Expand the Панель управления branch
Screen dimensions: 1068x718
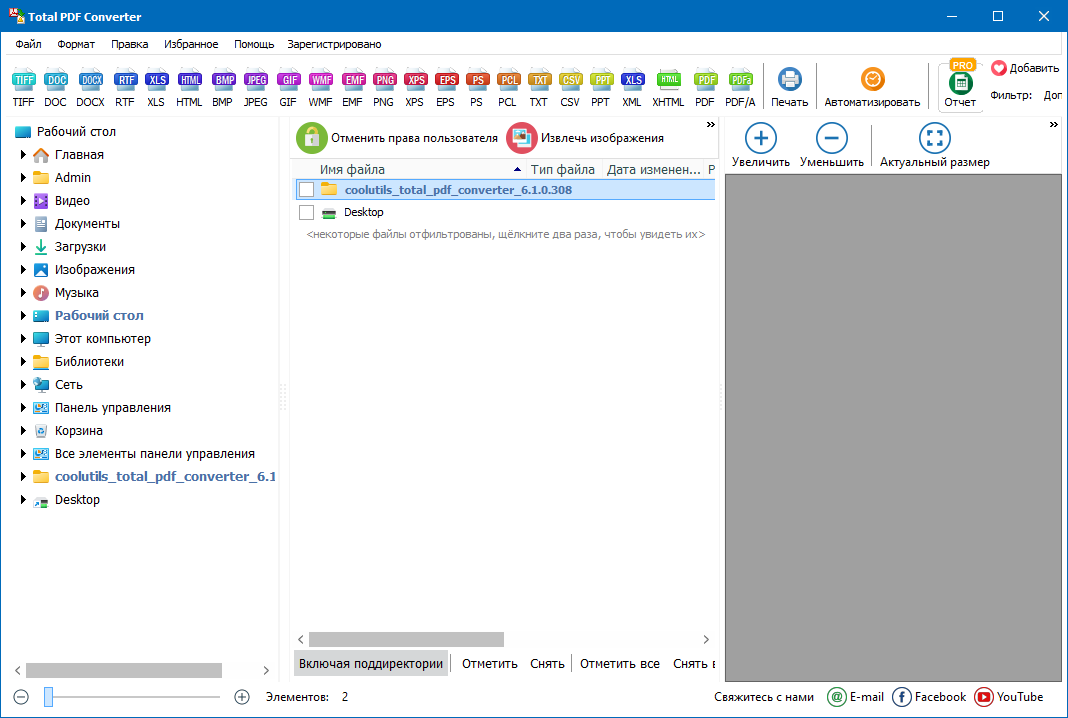pyautogui.click(x=24, y=407)
